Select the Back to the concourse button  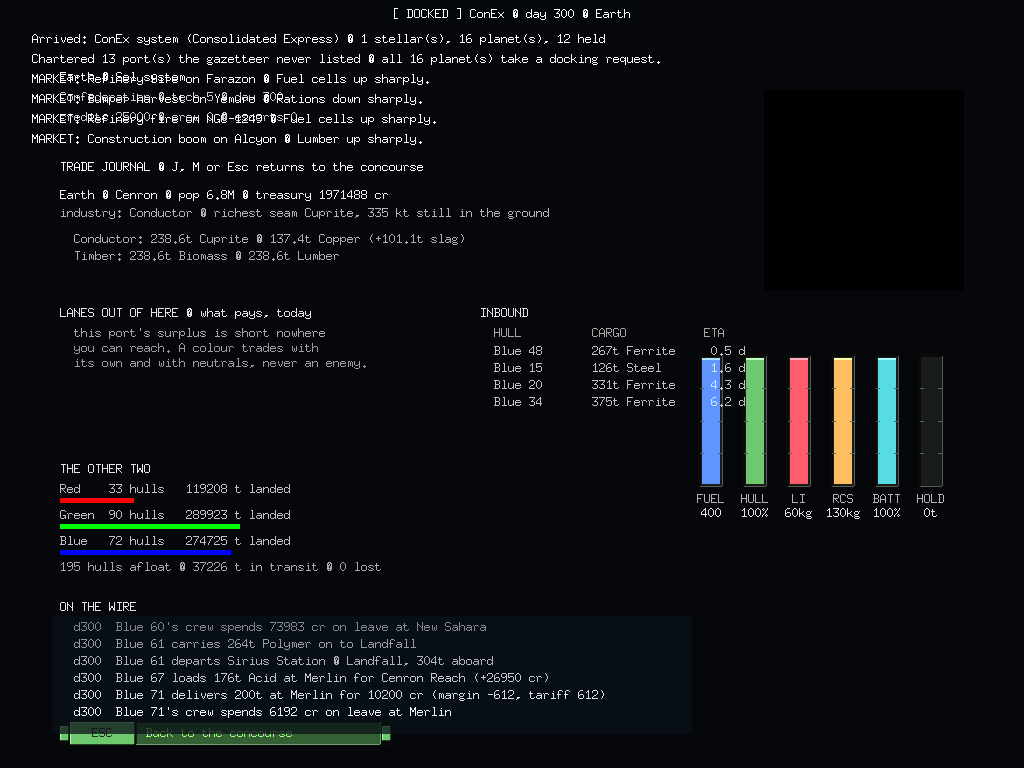[x=258, y=733]
